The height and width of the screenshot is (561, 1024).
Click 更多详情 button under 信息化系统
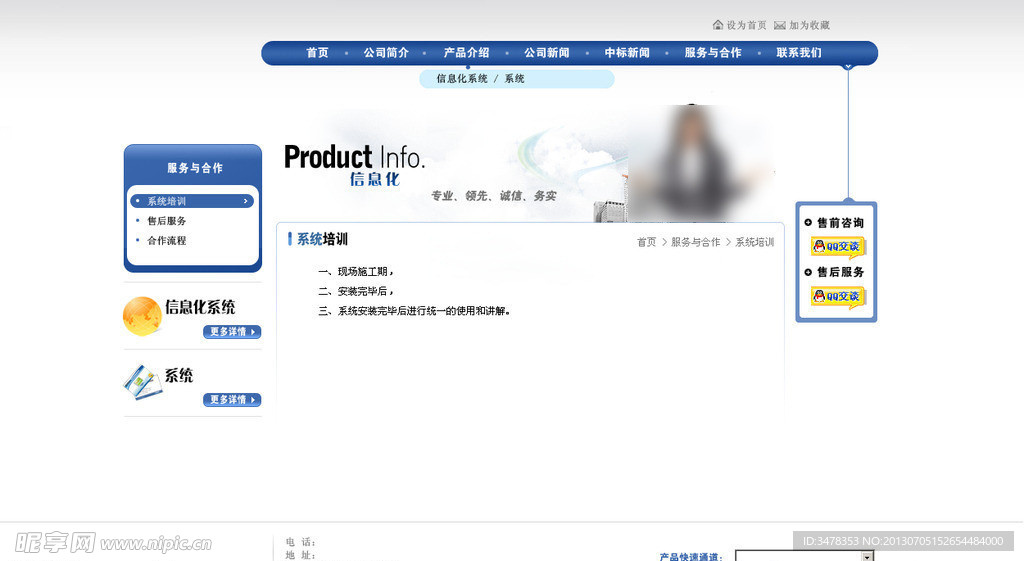click(x=232, y=332)
